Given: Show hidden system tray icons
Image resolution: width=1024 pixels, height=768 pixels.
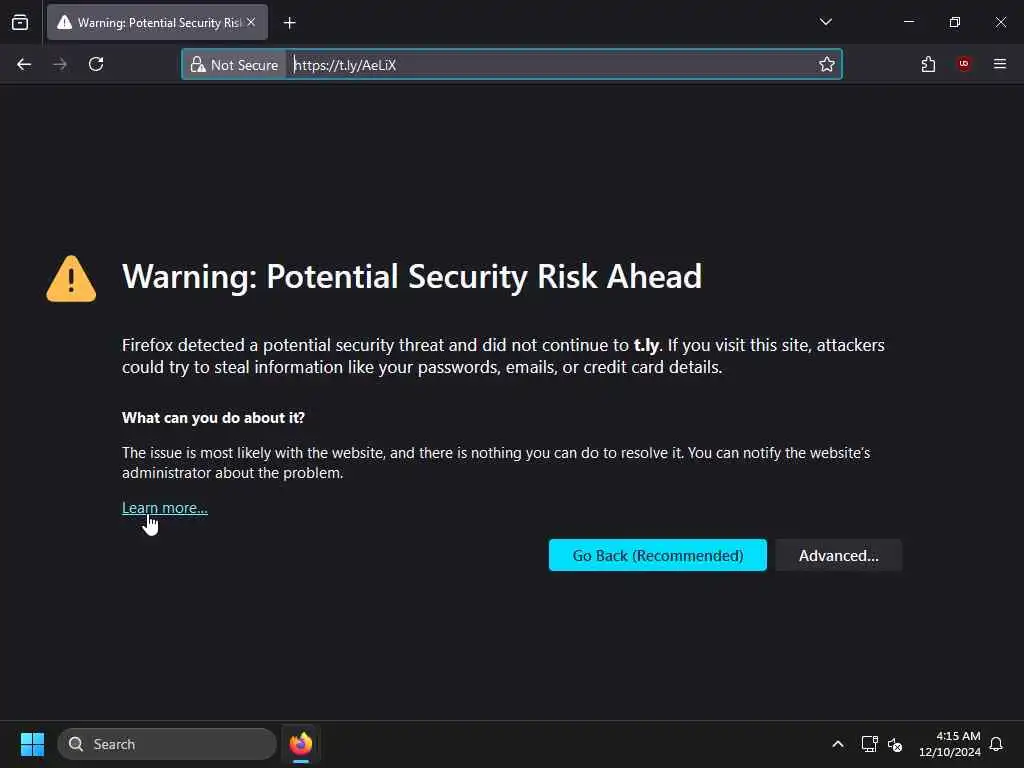Looking at the screenshot, I should point(837,744).
